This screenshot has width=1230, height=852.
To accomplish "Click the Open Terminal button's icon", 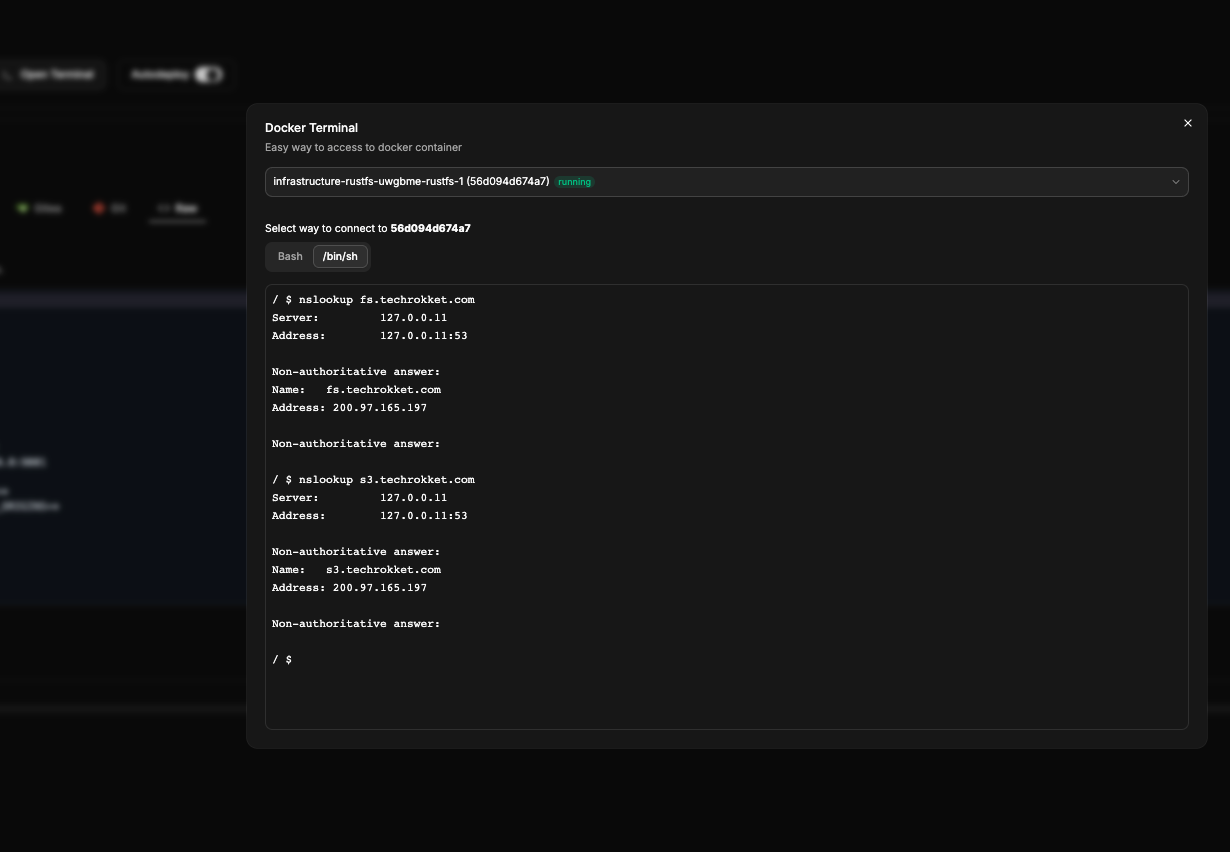I will [7, 75].
